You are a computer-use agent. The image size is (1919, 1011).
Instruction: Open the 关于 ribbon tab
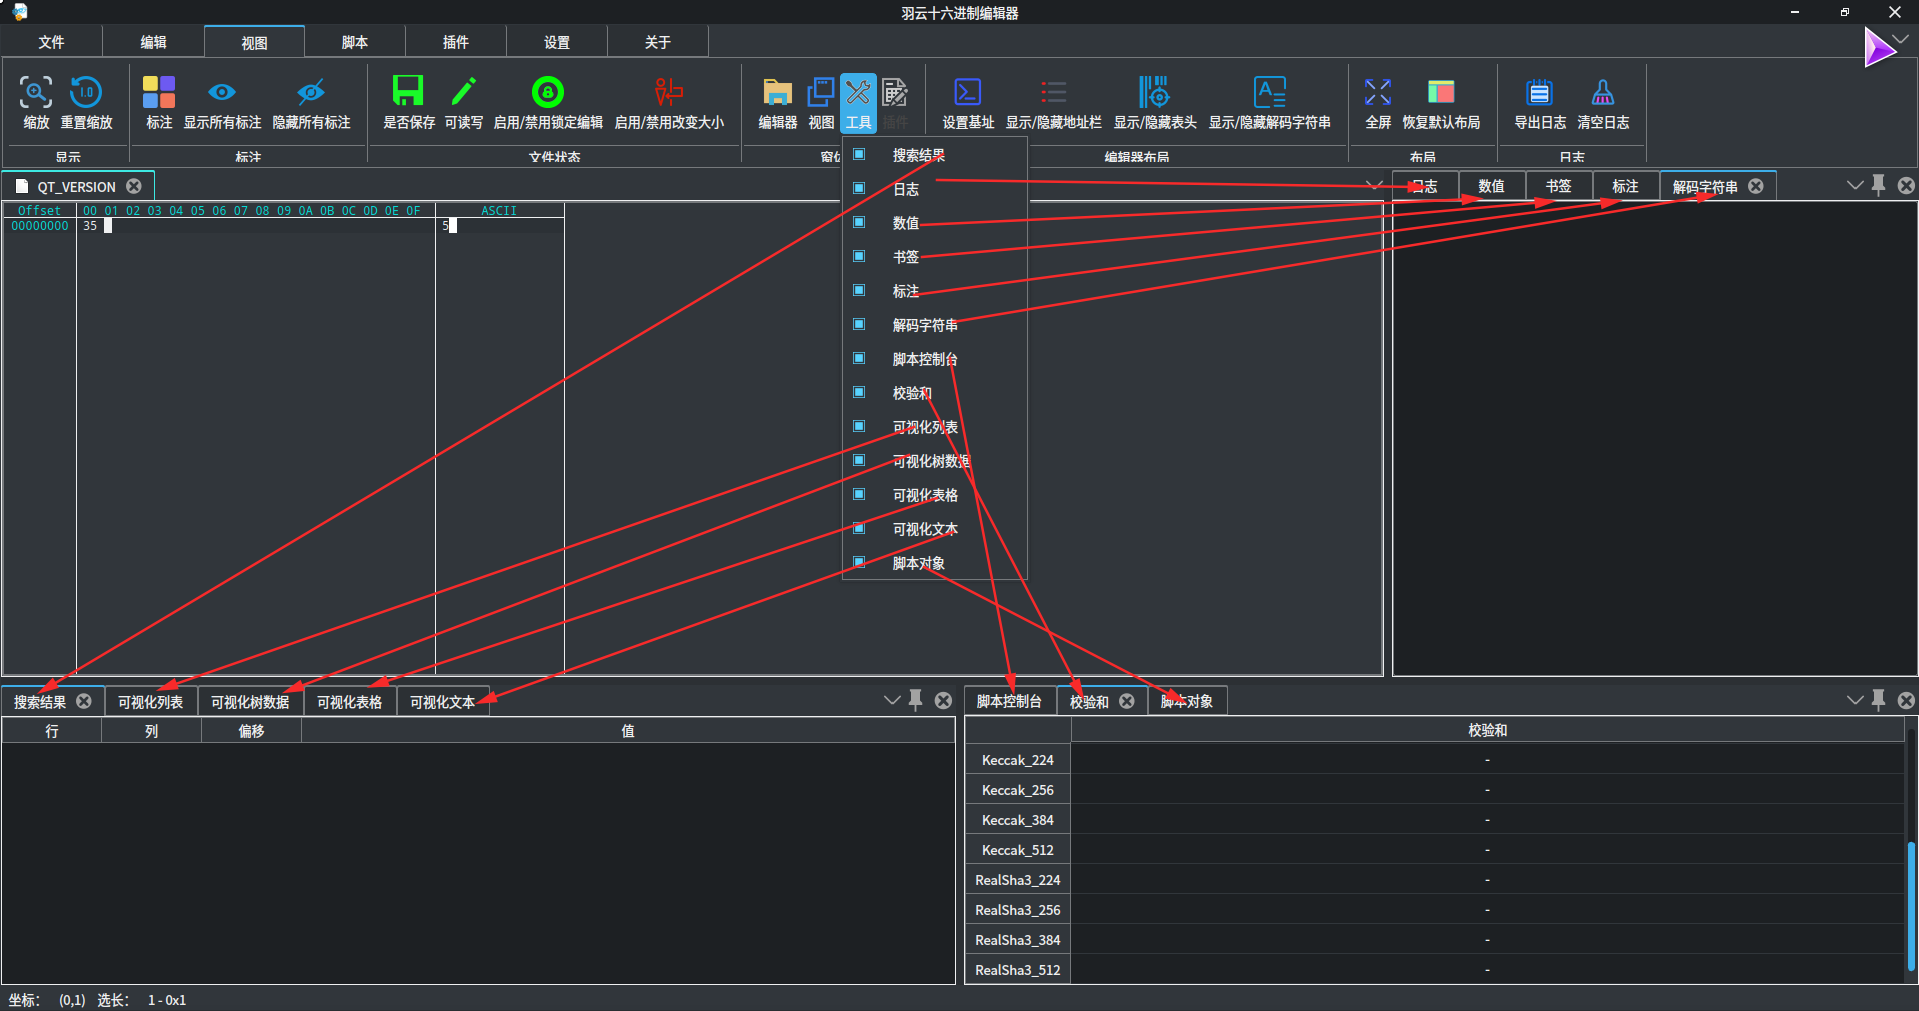(x=658, y=42)
